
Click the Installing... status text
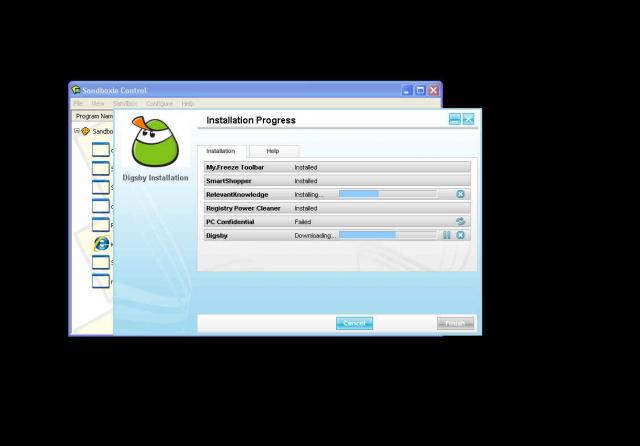pos(309,195)
